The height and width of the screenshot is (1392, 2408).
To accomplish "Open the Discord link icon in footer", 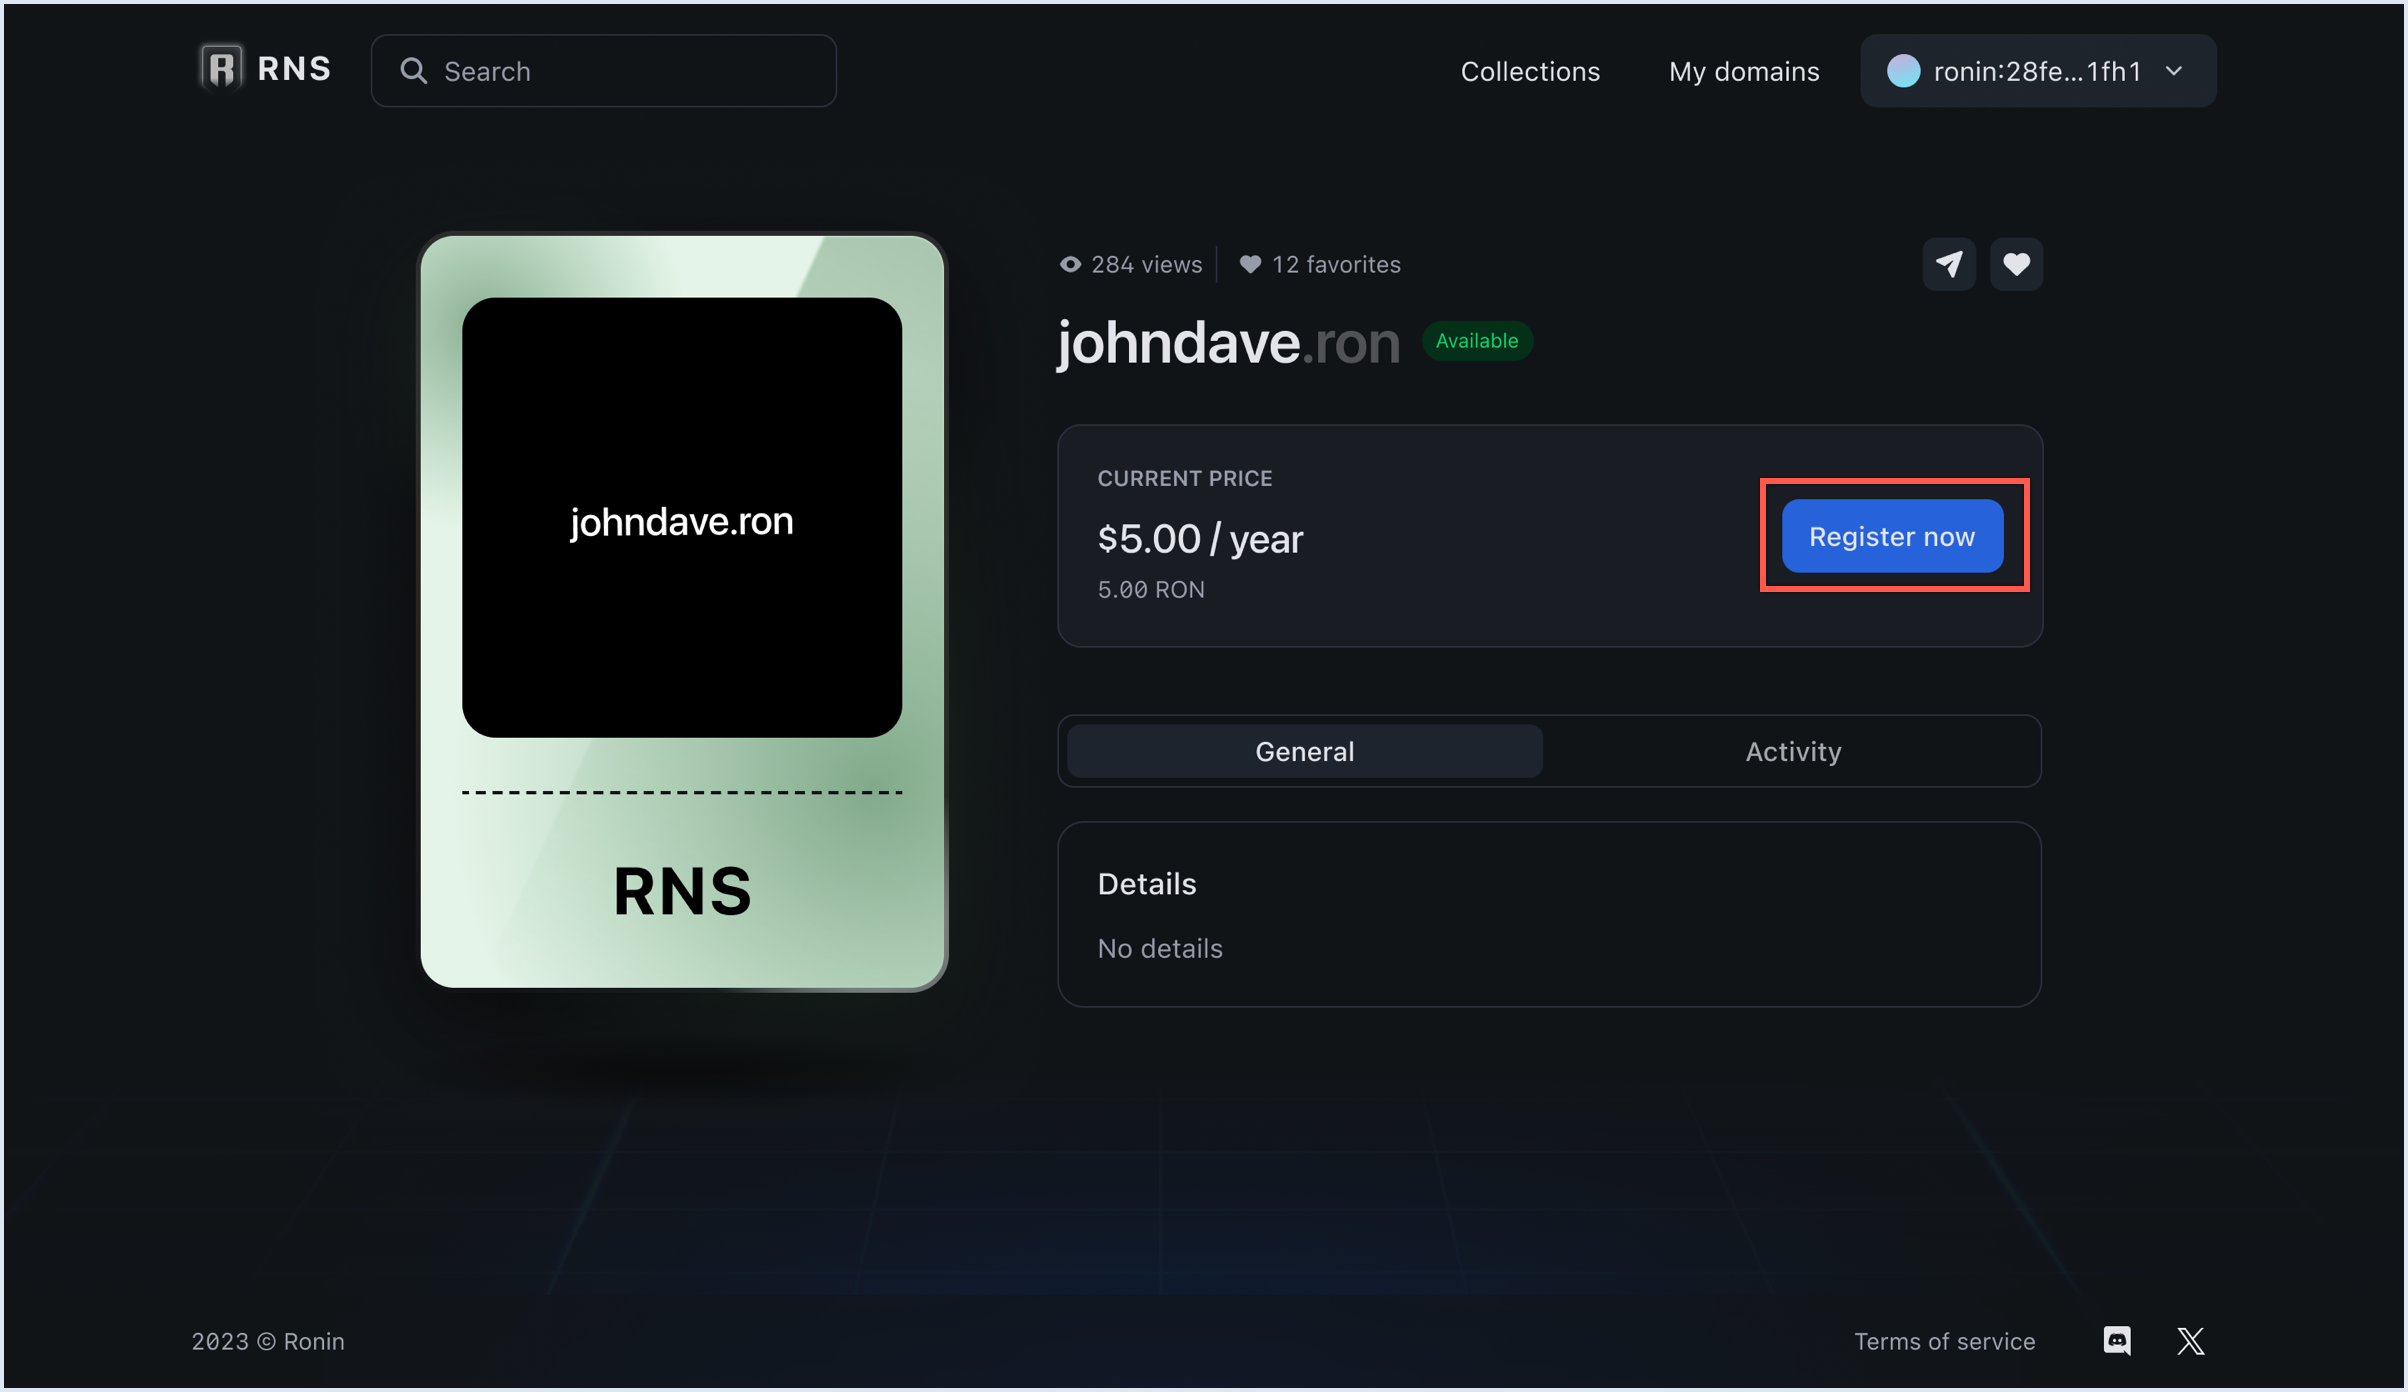I will pos(2117,1341).
